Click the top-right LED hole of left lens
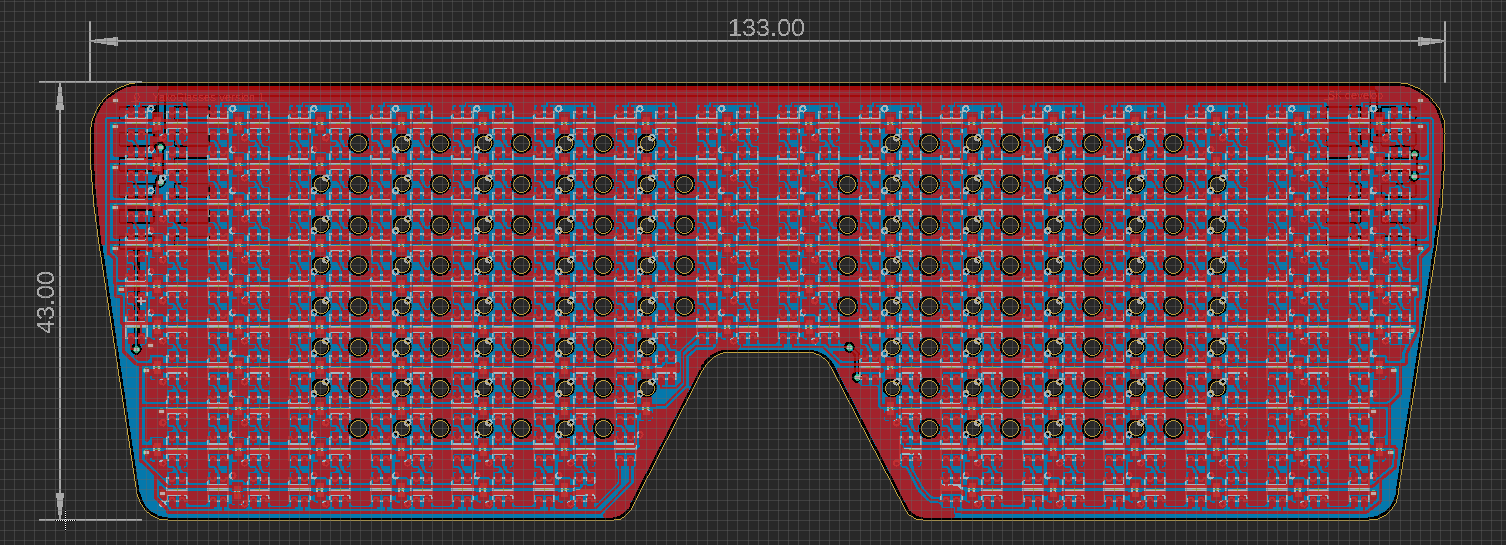Screen dimensions: 1506x545 pos(646,143)
